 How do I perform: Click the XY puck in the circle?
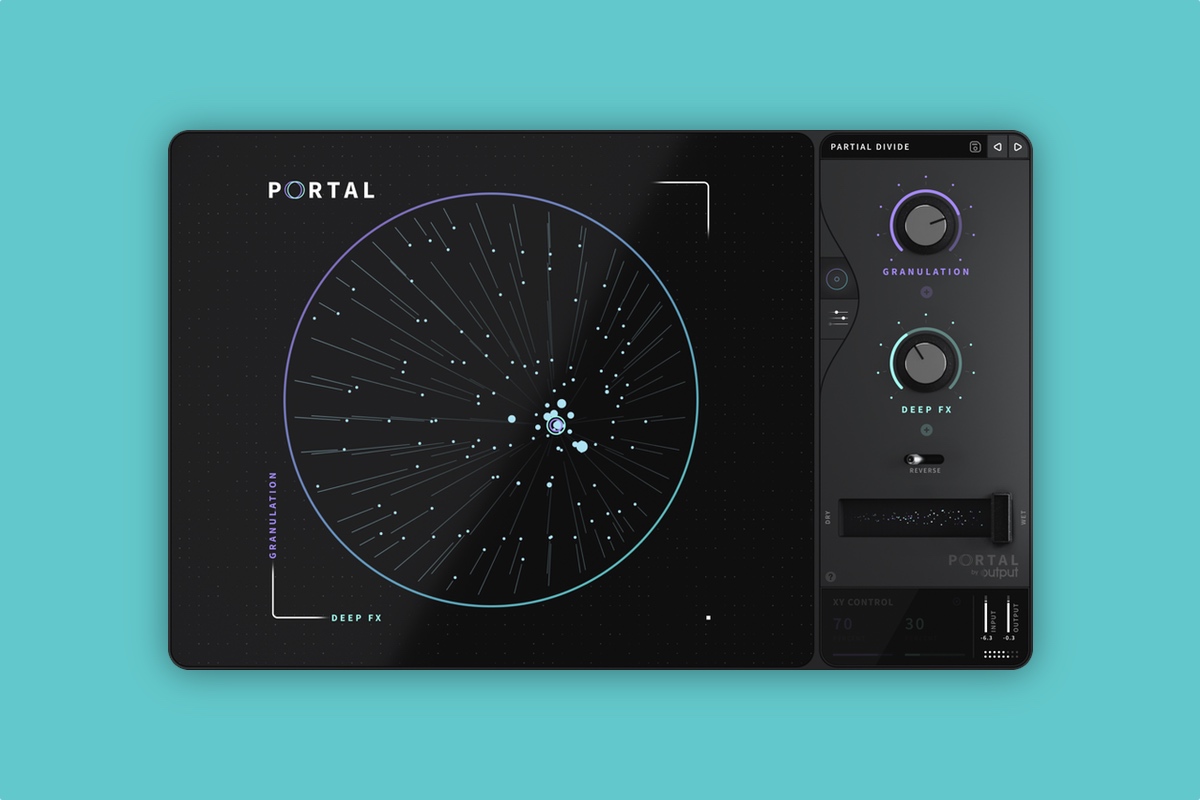[558, 425]
